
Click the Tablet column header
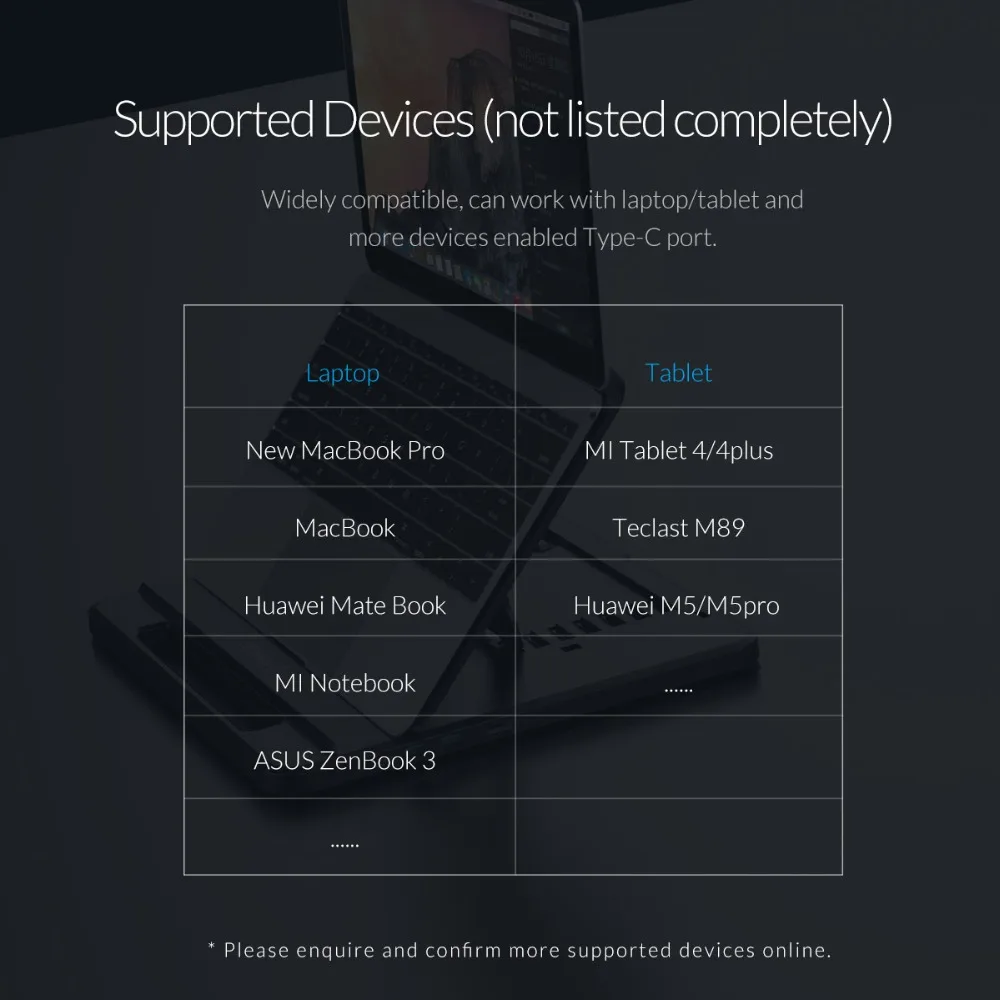coord(679,372)
